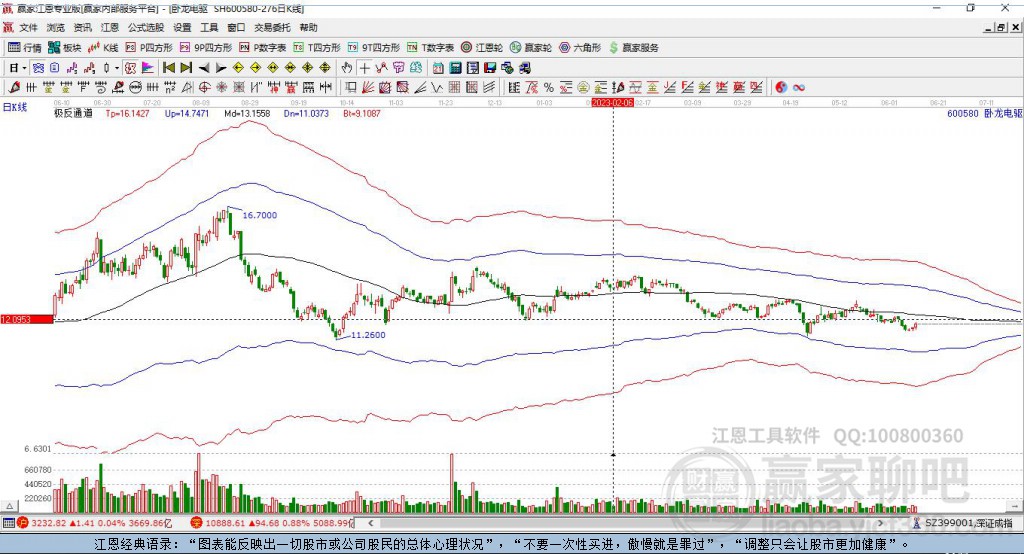1024x554 pixels.
Task: Click the last yellow diamond arrow icon
Action: coord(325,68)
